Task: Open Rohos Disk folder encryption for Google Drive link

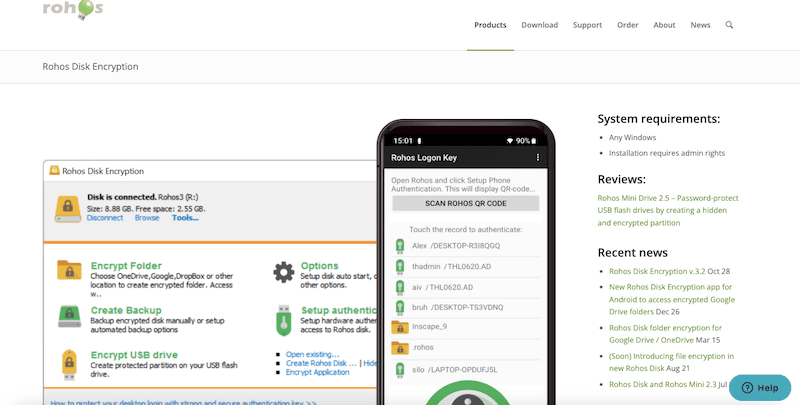Action: [x=665, y=334]
